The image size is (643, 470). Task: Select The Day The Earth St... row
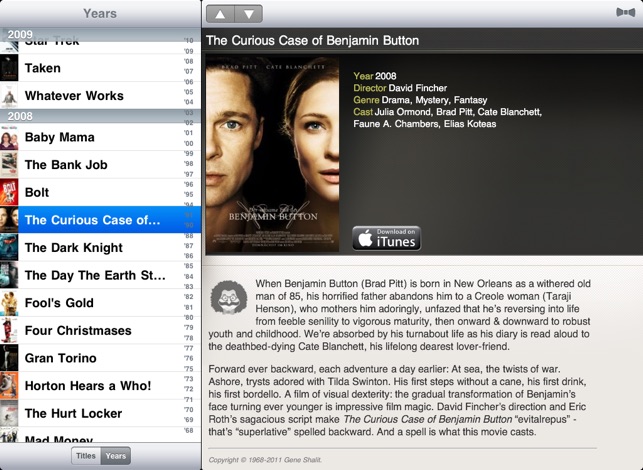point(100,275)
